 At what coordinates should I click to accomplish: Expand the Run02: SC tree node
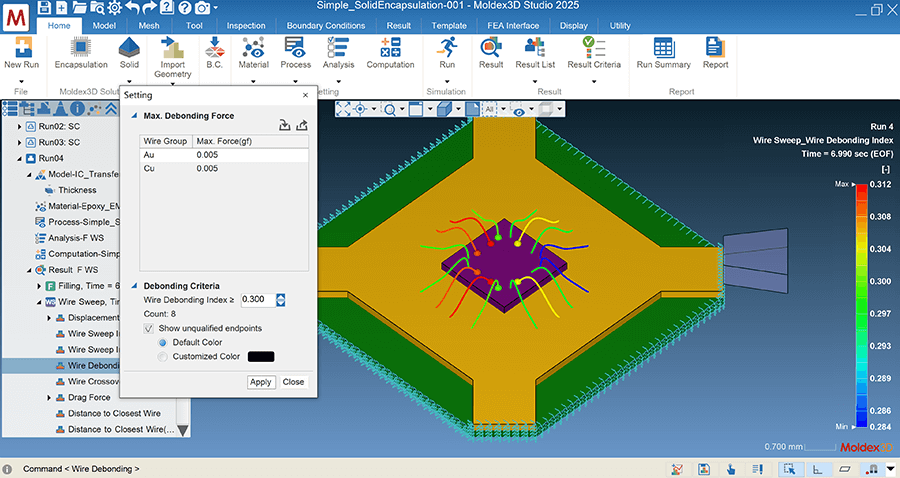pos(19,126)
